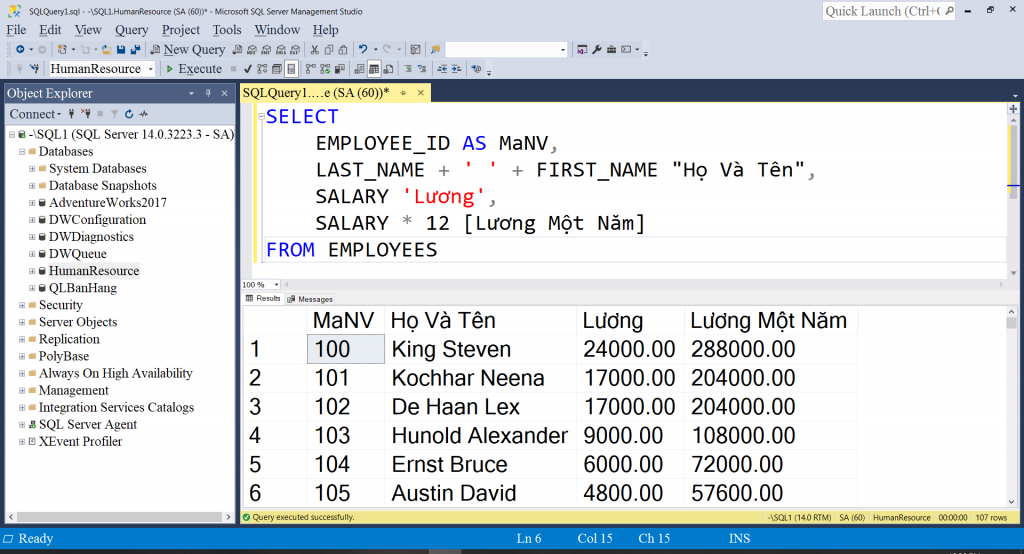Image resolution: width=1024 pixels, height=554 pixels.
Task: Run the query with Execute button
Action: 194,69
